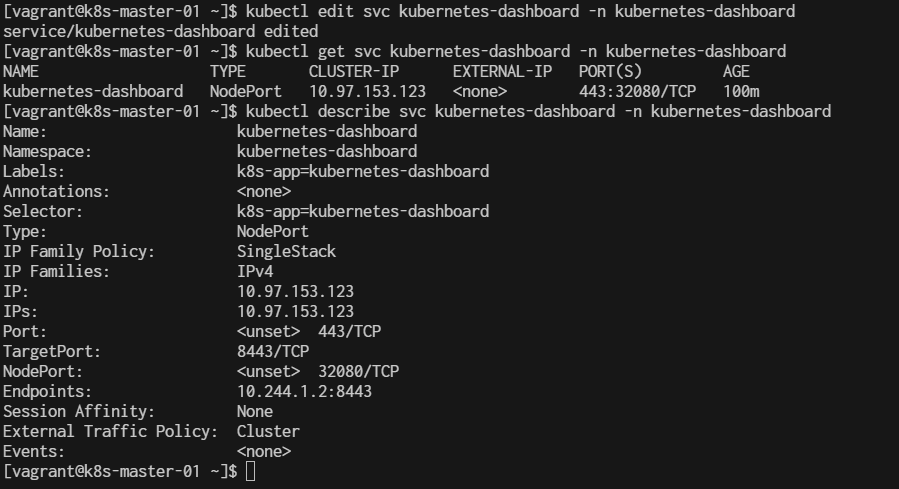Click the SingleStack IP Family Policy value

[x=286, y=252]
